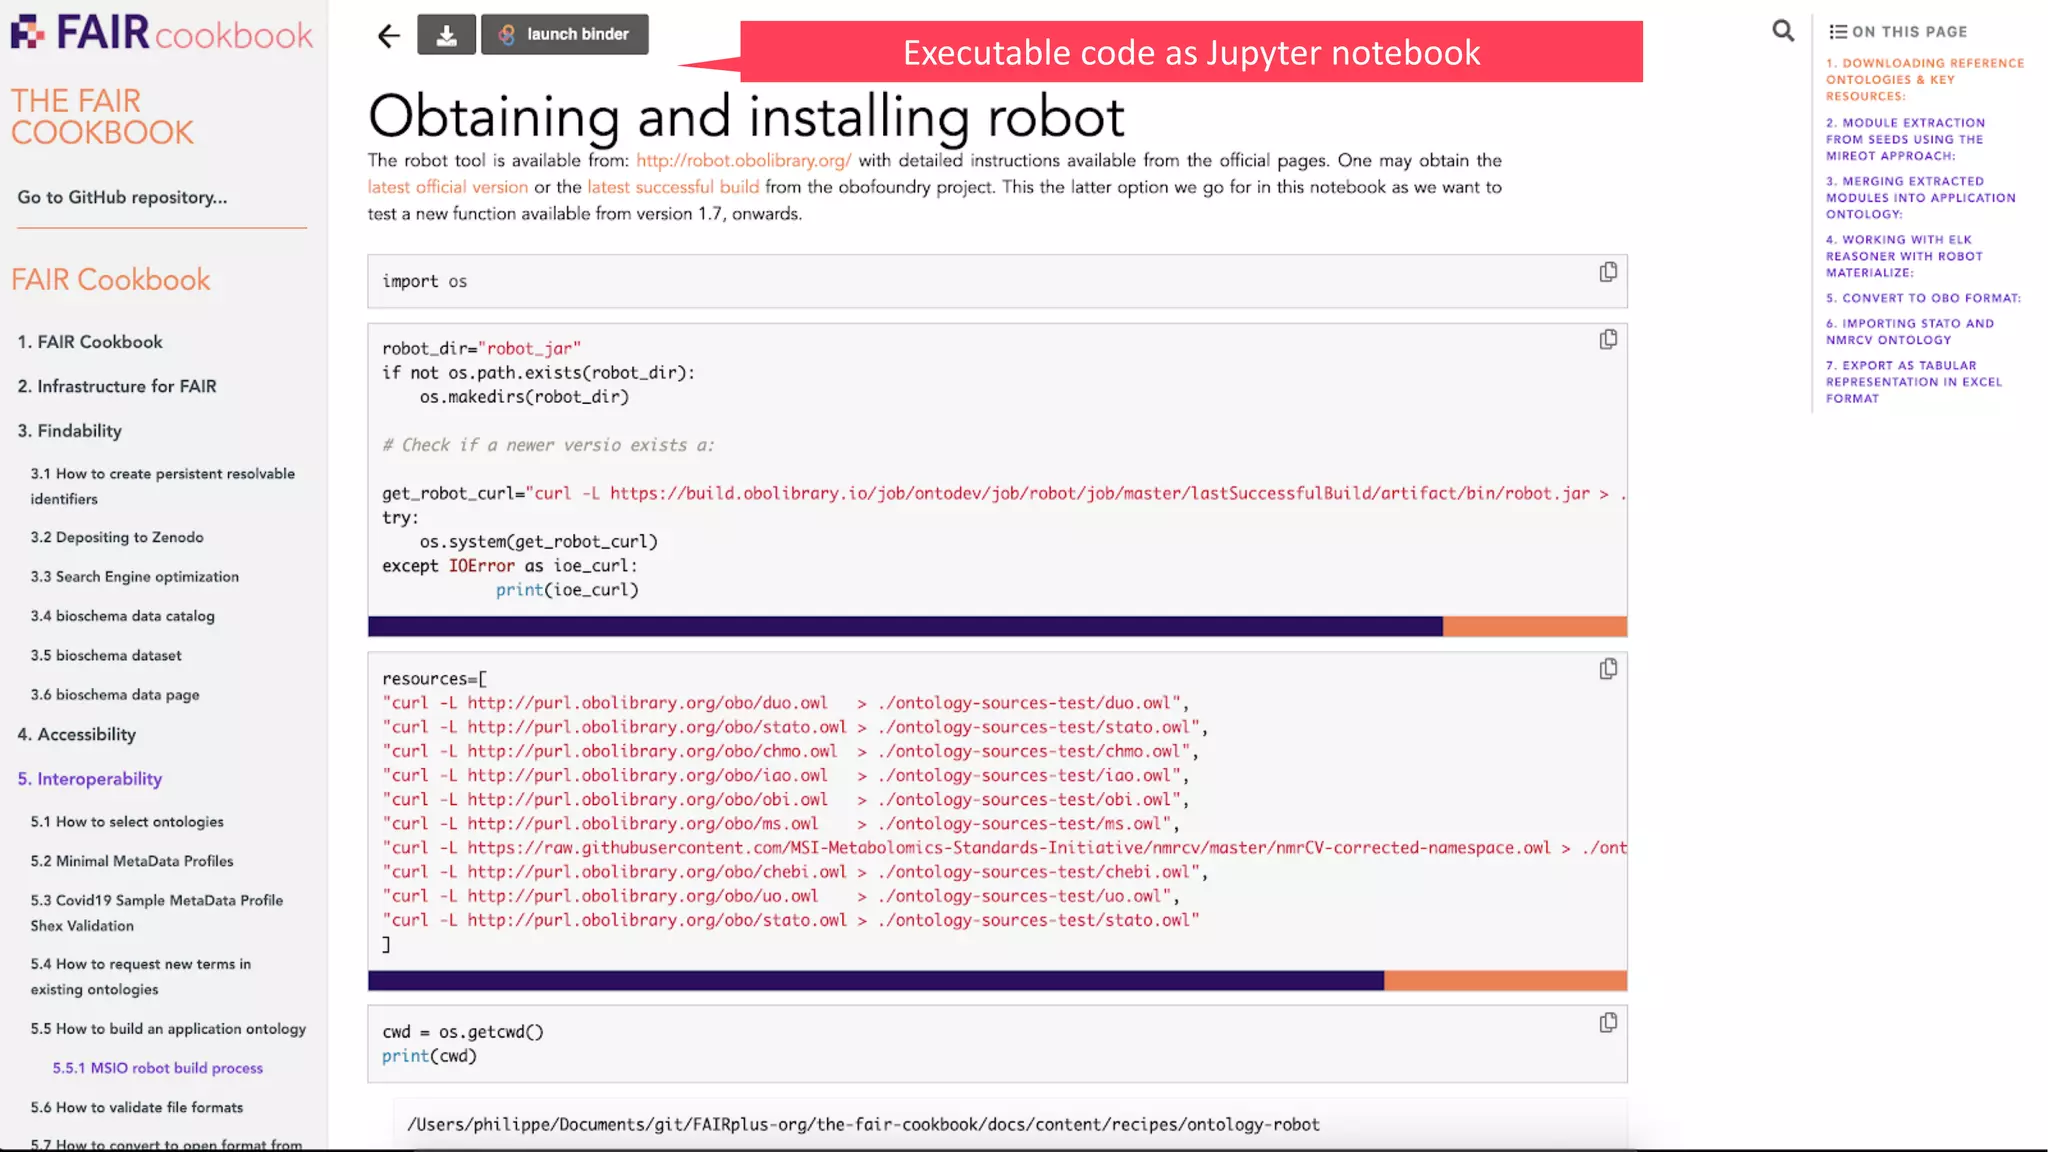Jump to '2. Module extraction from seeds' section
Viewport: 2048px width, 1152px height.
tap(1905, 139)
